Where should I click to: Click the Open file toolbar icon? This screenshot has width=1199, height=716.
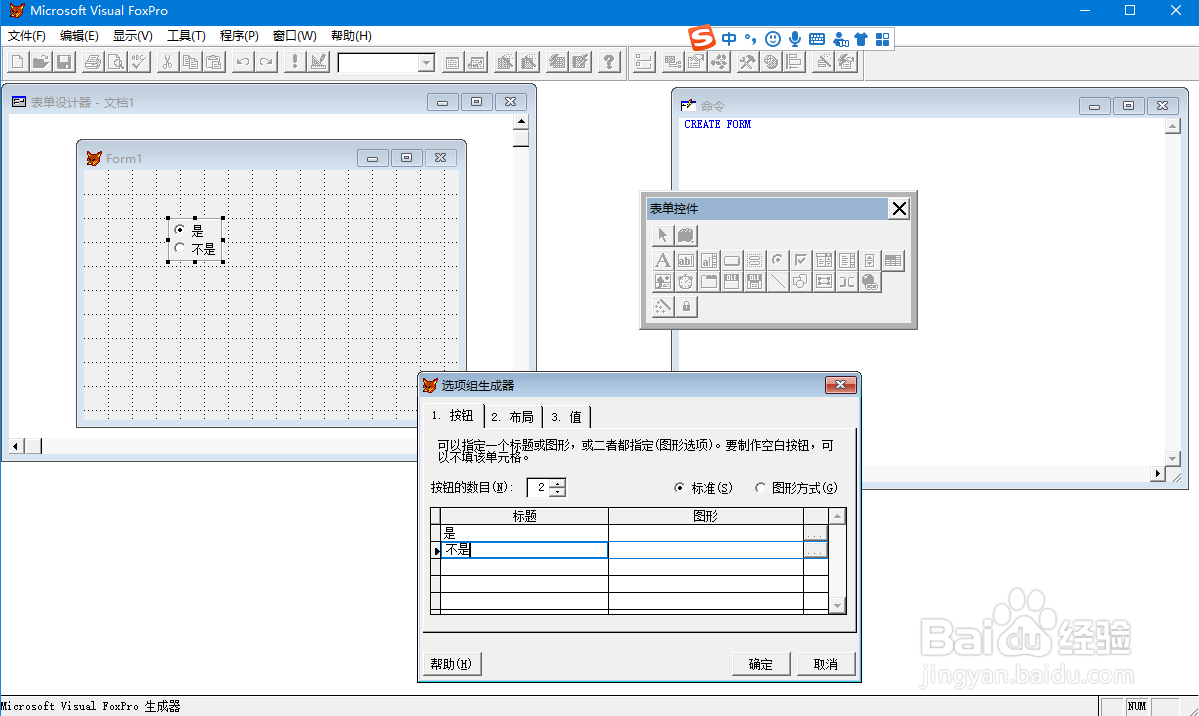pyautogui.click(x=41, y=62)
